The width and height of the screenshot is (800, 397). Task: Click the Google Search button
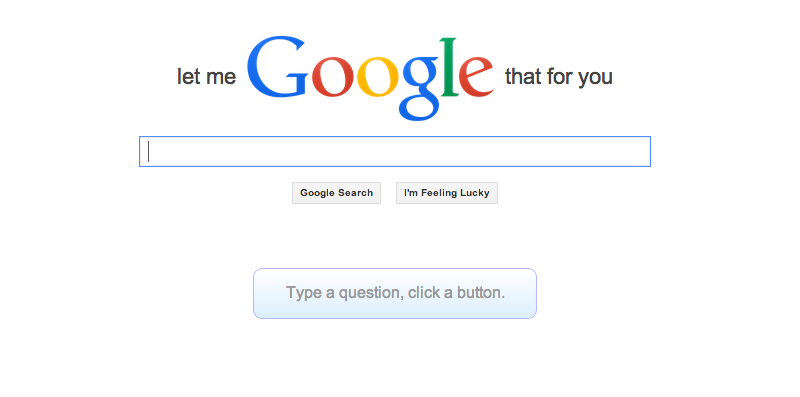[x=336, y=193]
